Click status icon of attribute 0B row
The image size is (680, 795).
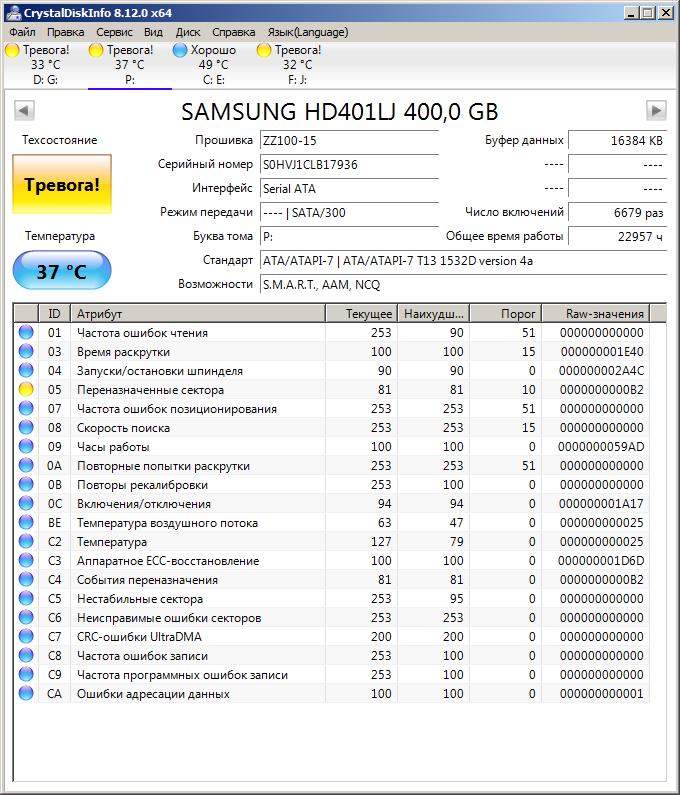pyautogui.click(x=26, y=484)
